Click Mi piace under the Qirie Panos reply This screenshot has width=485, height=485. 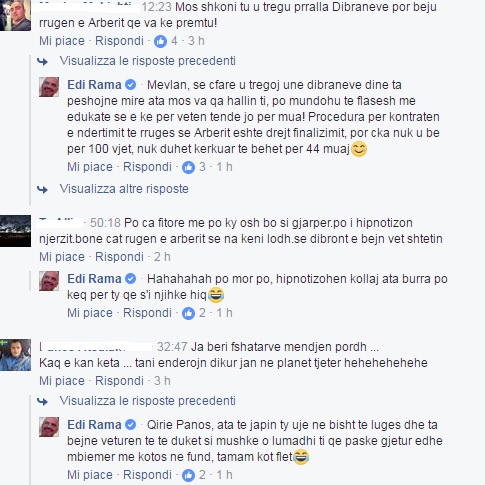(x=90, y=475)
